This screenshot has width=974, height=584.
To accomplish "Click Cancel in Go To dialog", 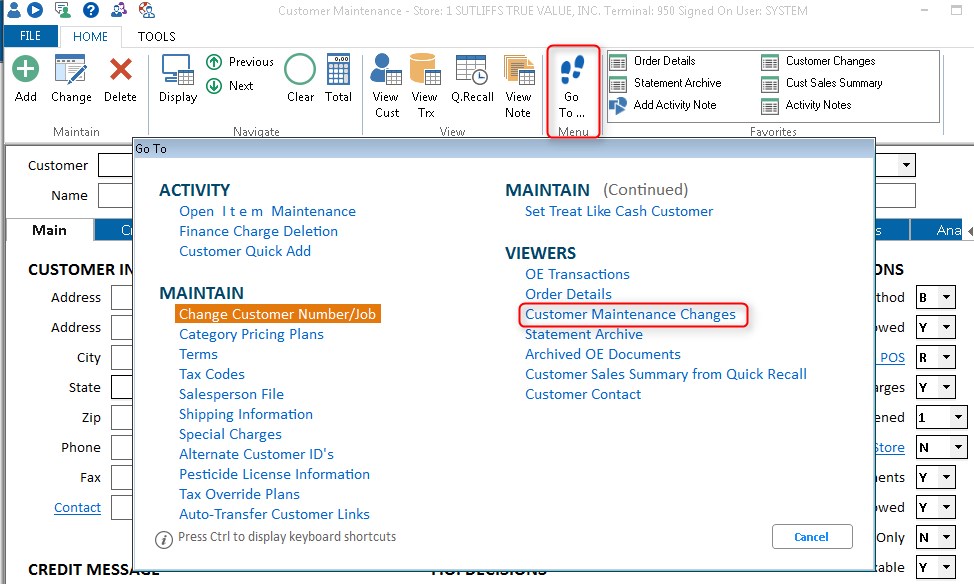I will coord(811,537).
